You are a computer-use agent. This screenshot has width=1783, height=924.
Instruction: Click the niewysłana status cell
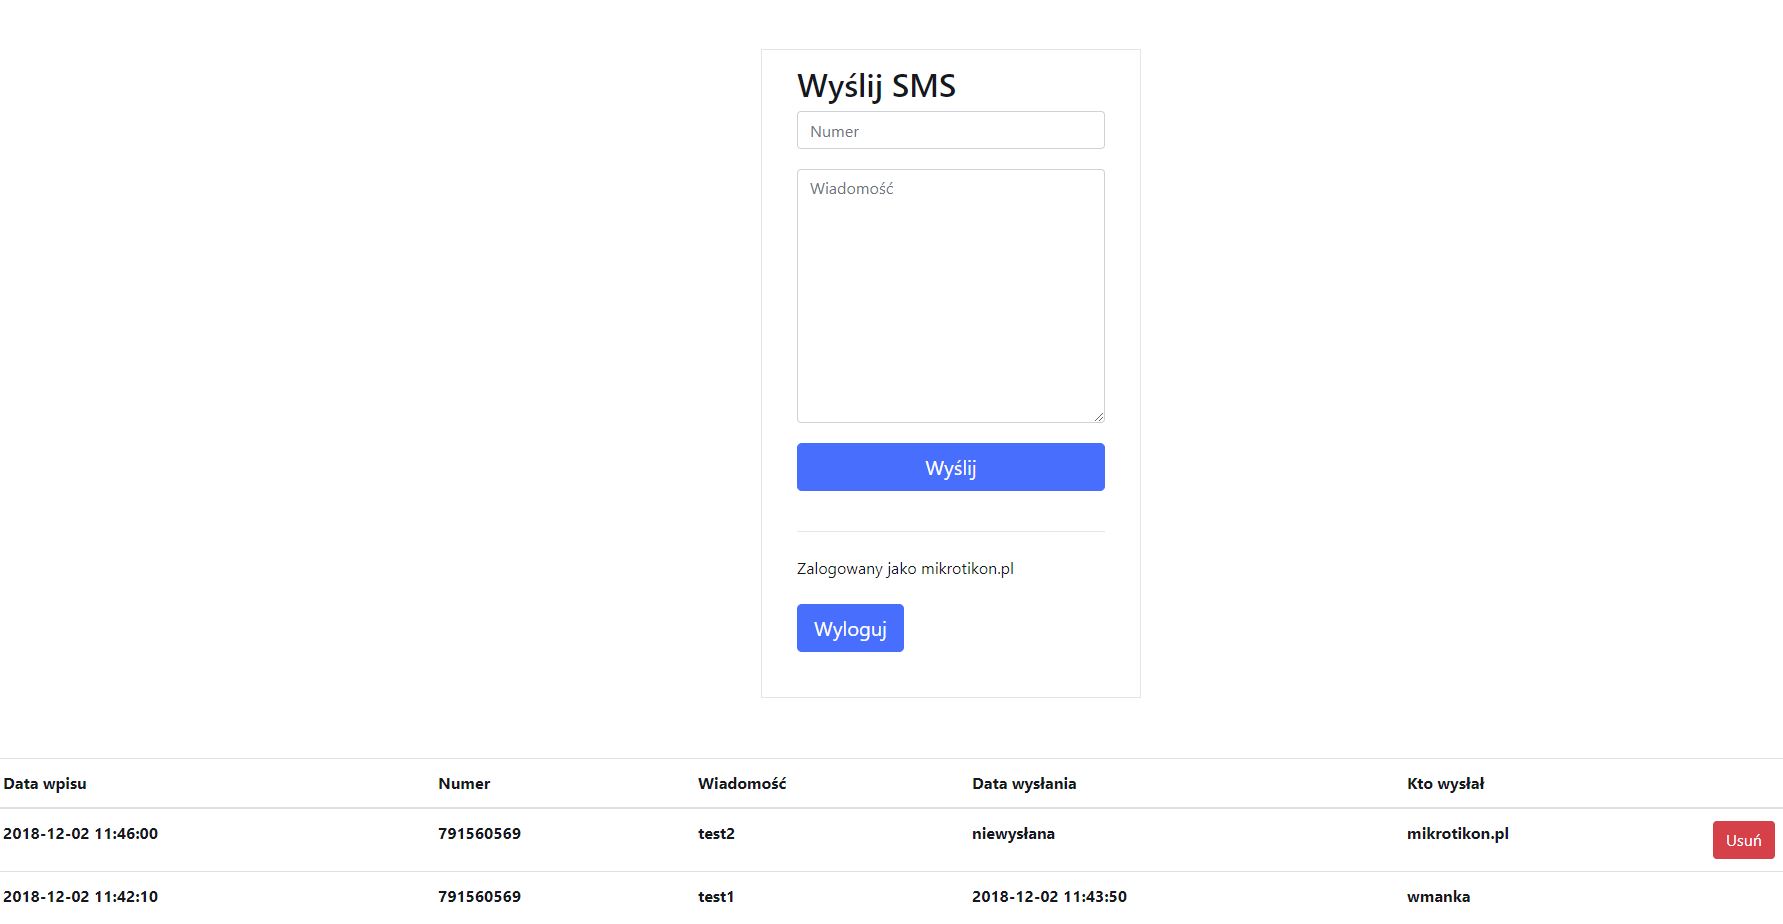1013,834
